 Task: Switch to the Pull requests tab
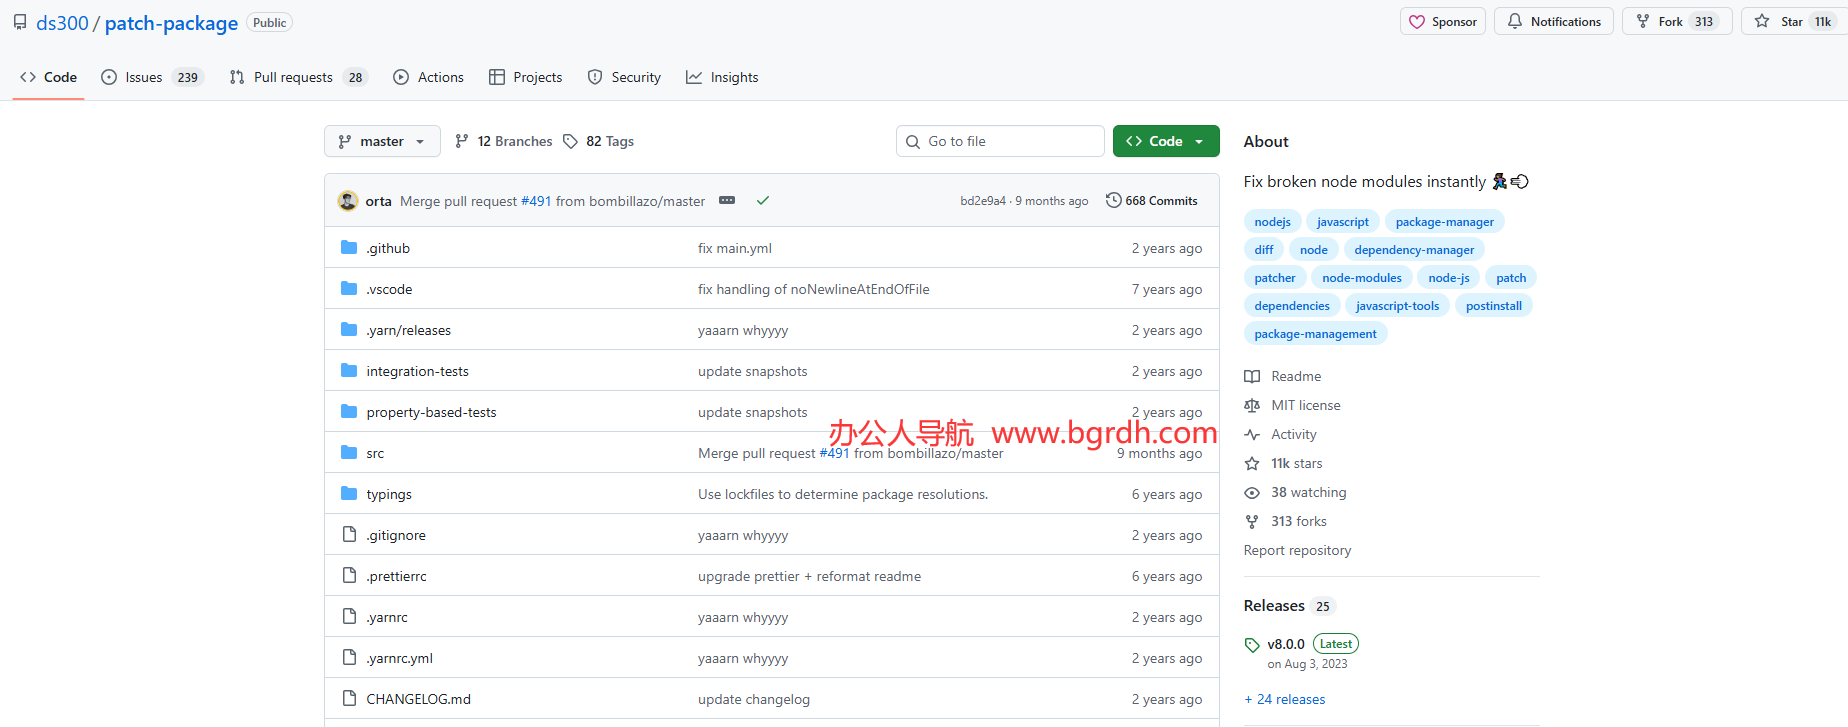[298, 78]
